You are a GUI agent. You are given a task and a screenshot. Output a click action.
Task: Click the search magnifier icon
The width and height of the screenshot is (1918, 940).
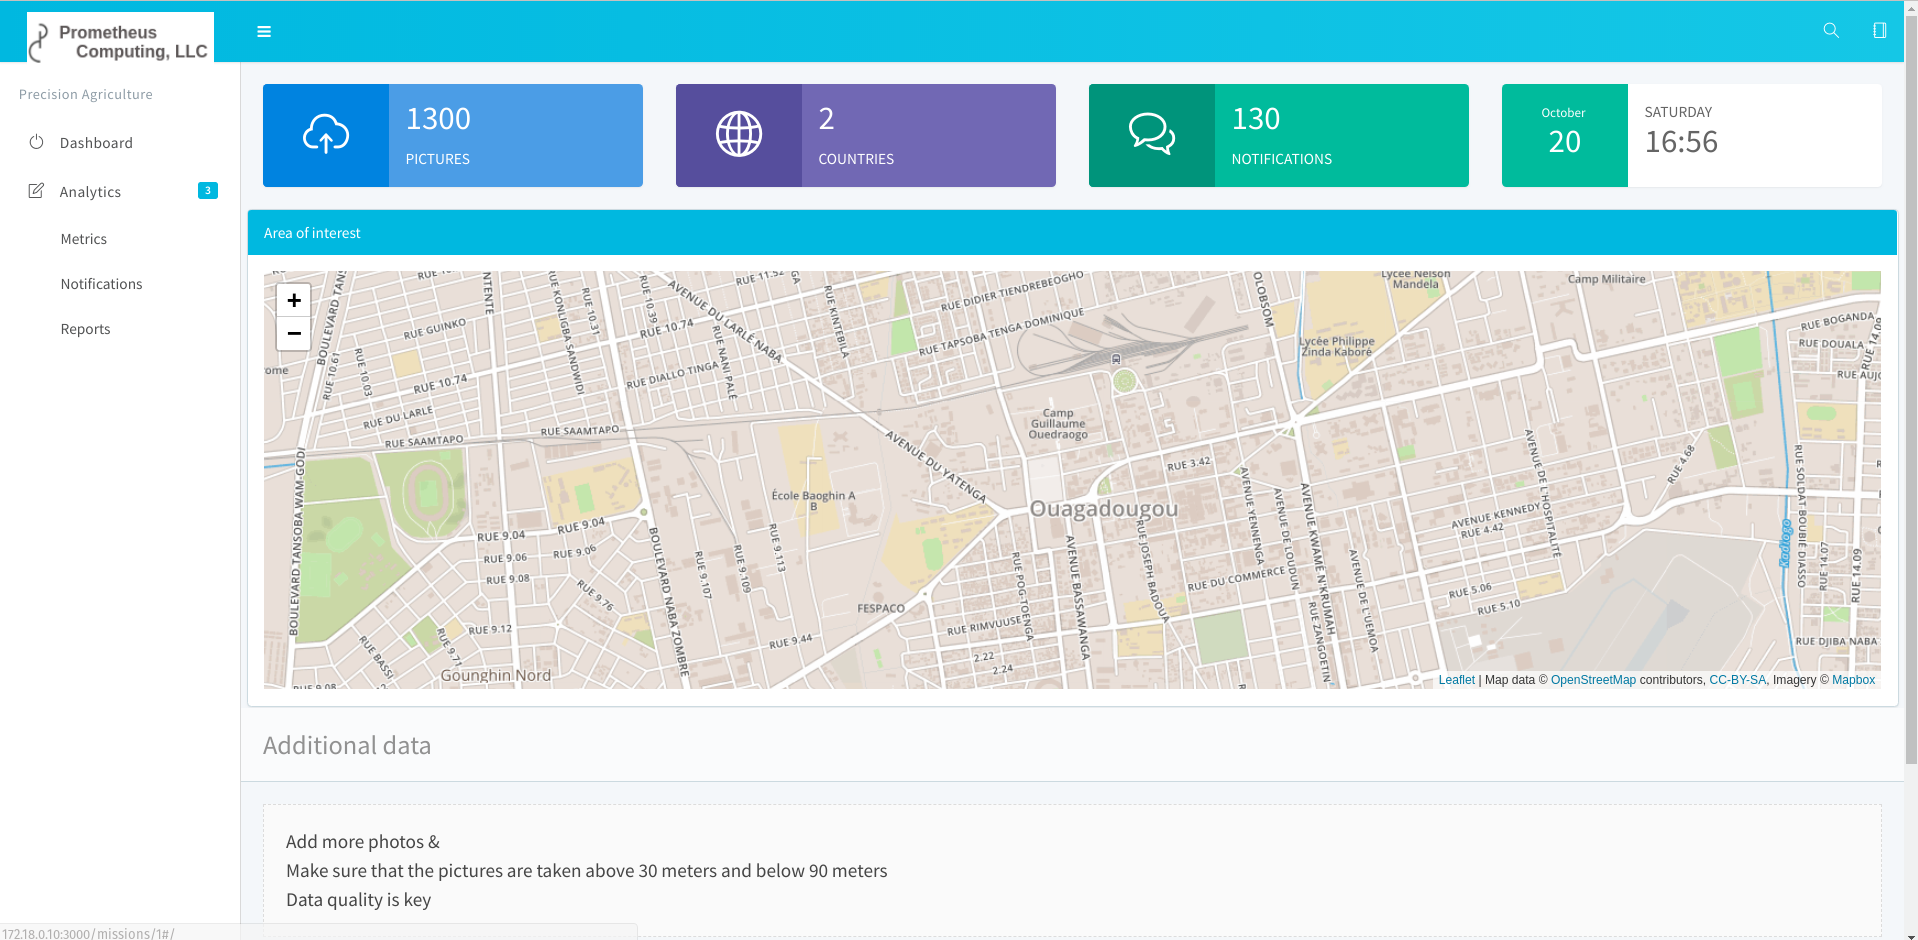(x=1830, y=31)
